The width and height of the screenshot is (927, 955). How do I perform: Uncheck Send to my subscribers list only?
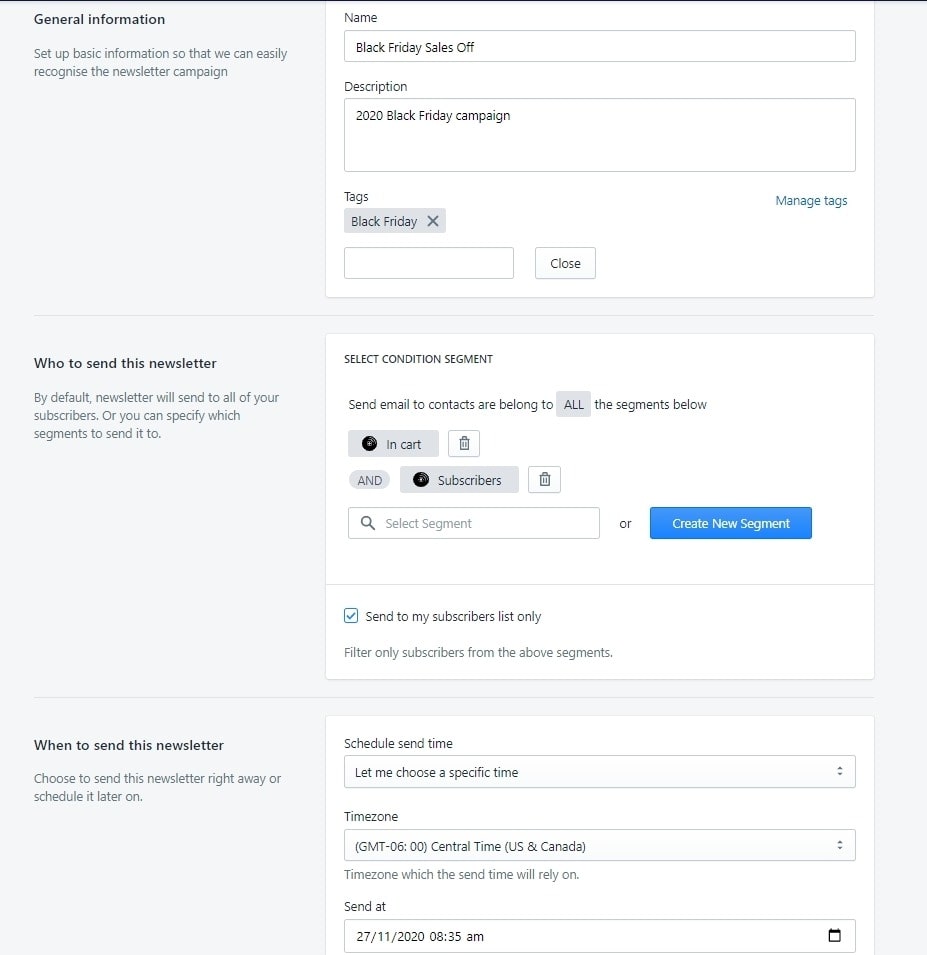pyautogui.click(x=351, y=616)
